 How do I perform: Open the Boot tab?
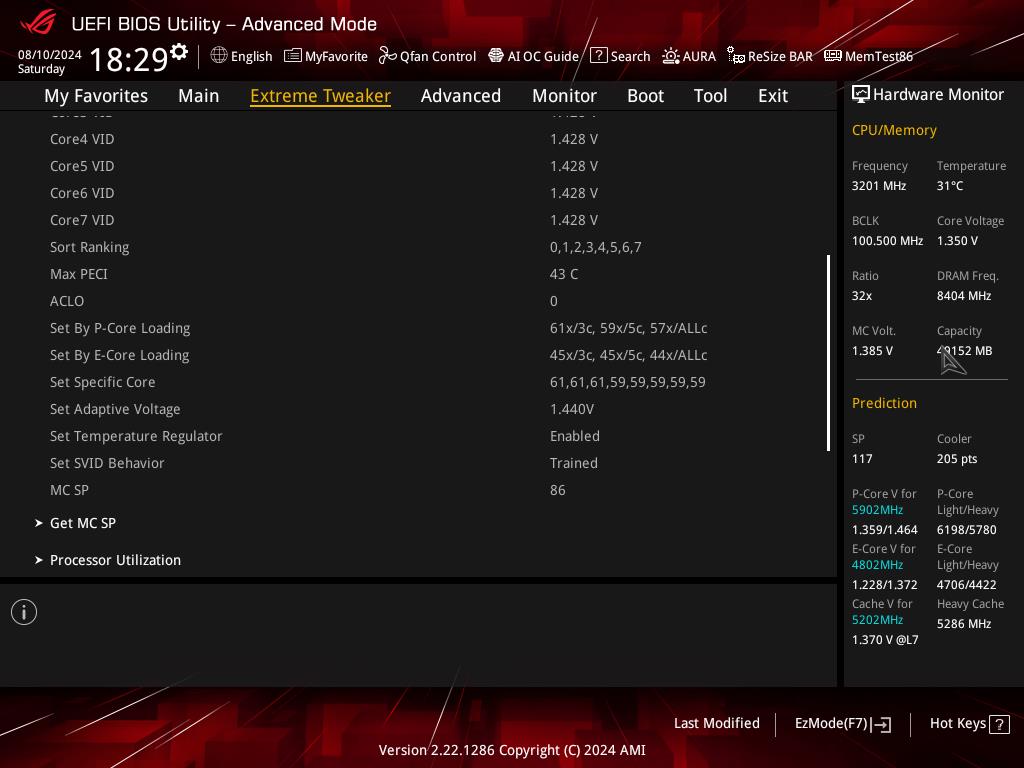coord(645,96)
